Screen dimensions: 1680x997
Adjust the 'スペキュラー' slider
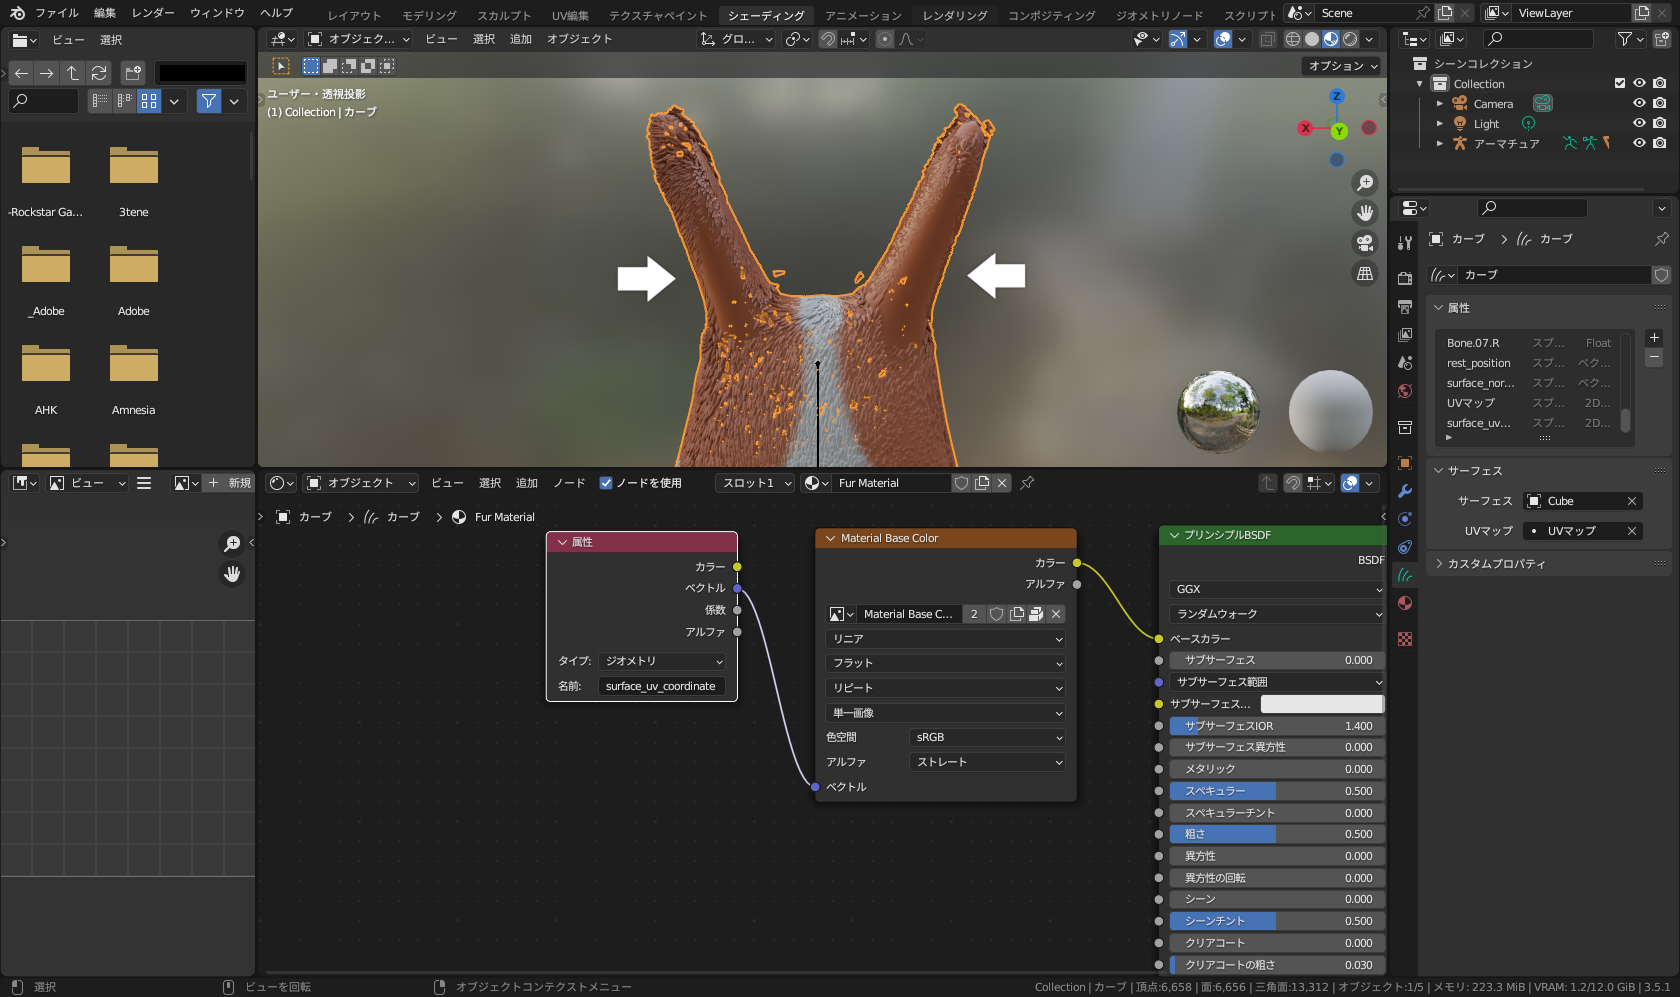1277,791
